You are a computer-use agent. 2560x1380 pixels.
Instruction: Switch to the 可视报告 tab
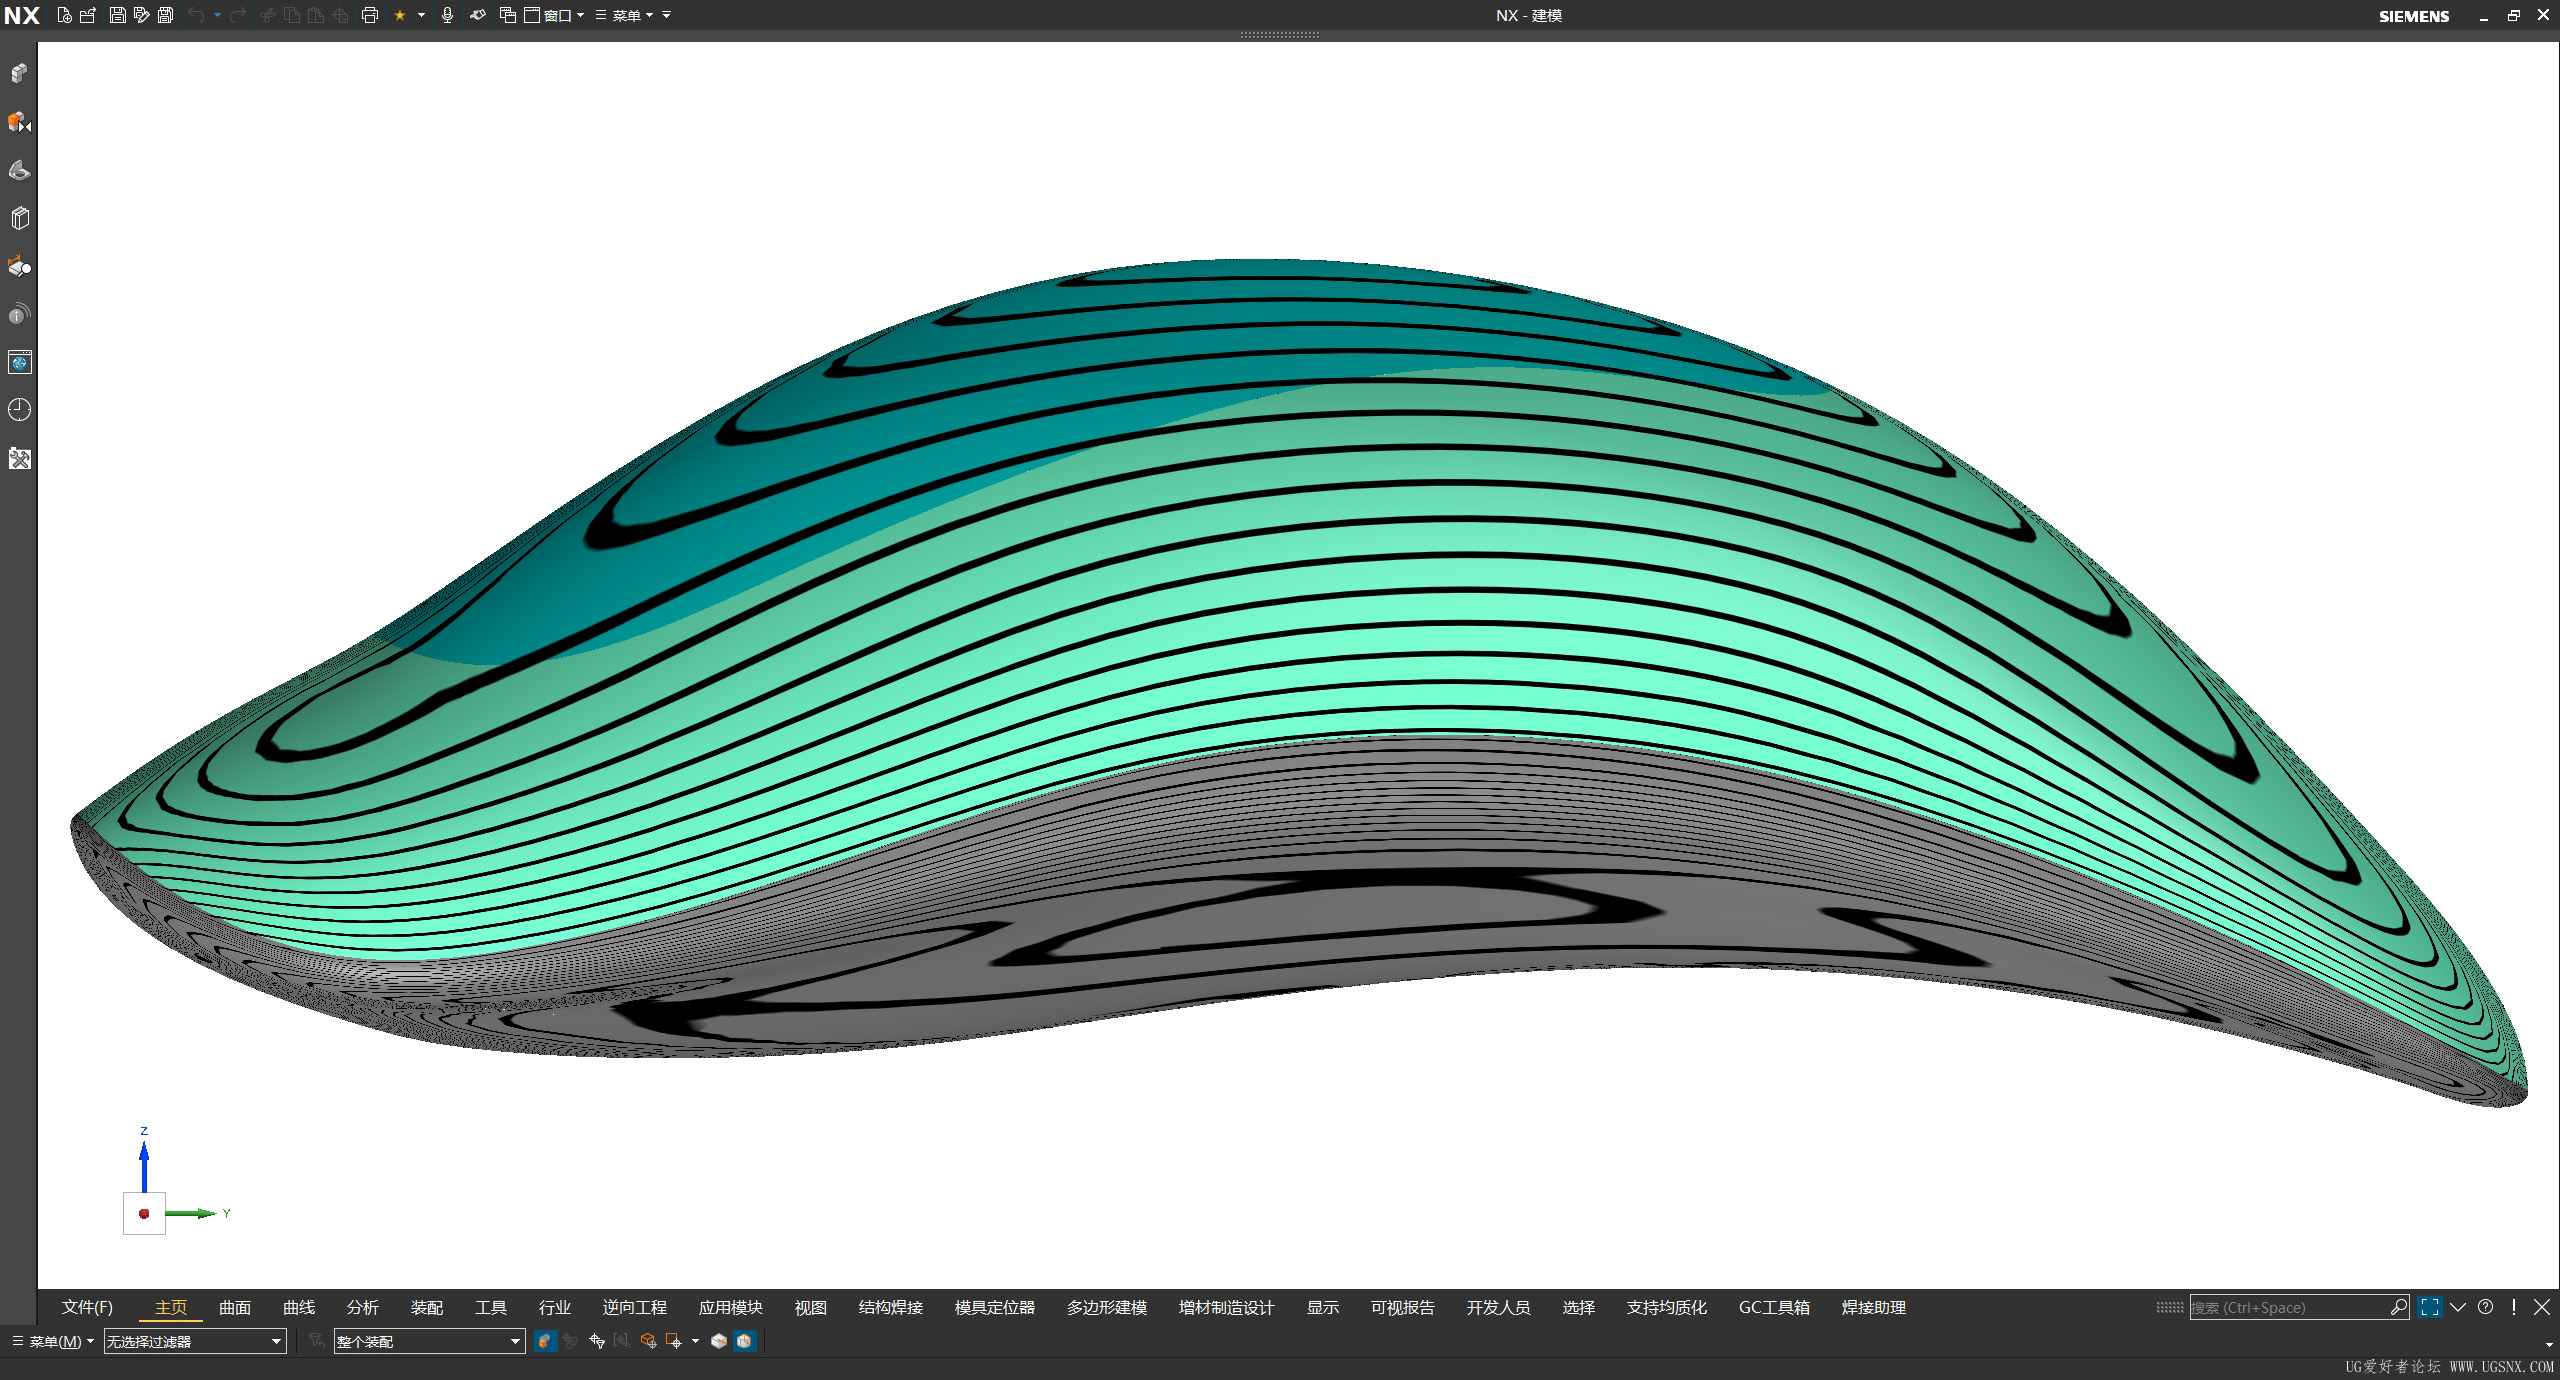(x=1402, y=1307)
